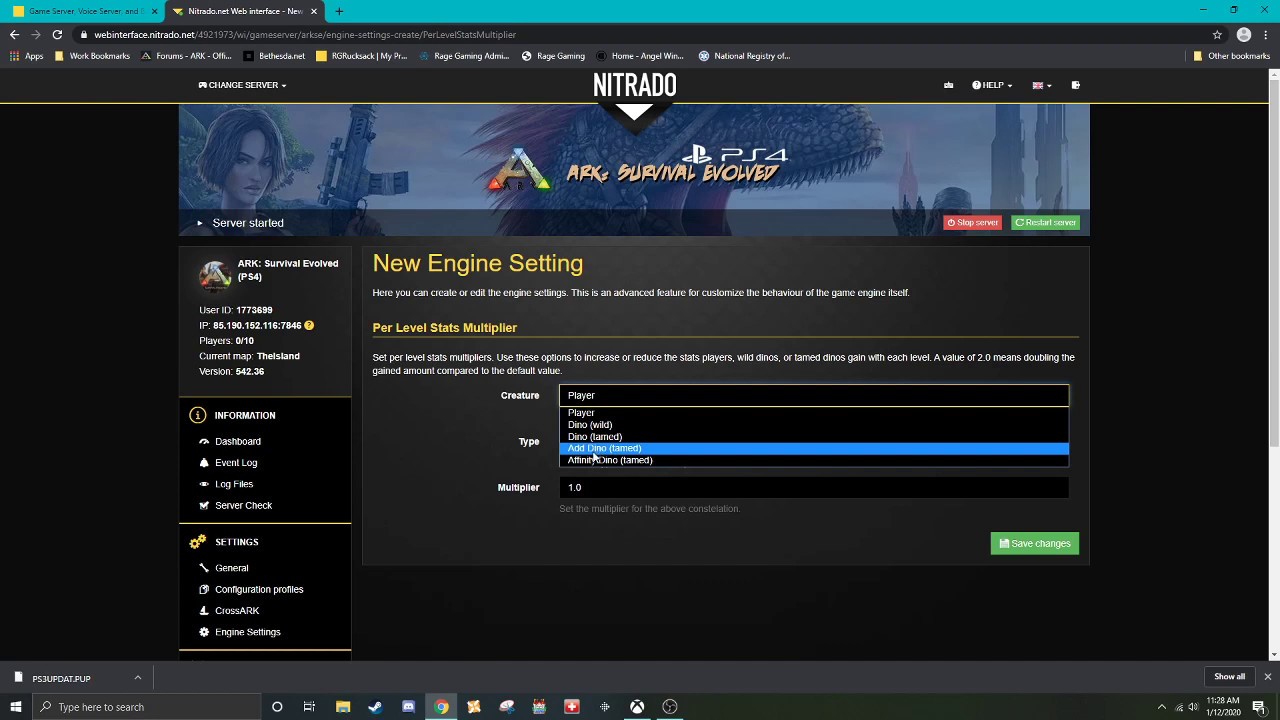Reload the page with browser refresh icon

pos(57,34)
